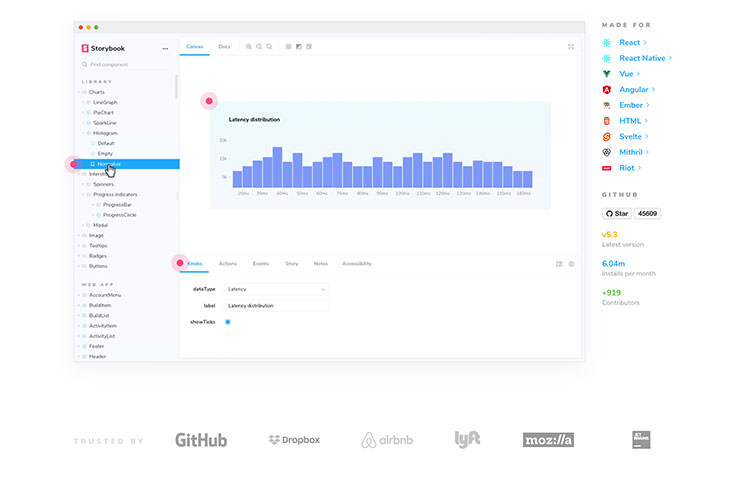Viewport: 750px width, 480px height.
Task: Open the Svelte link
Action: coord(634,137)
